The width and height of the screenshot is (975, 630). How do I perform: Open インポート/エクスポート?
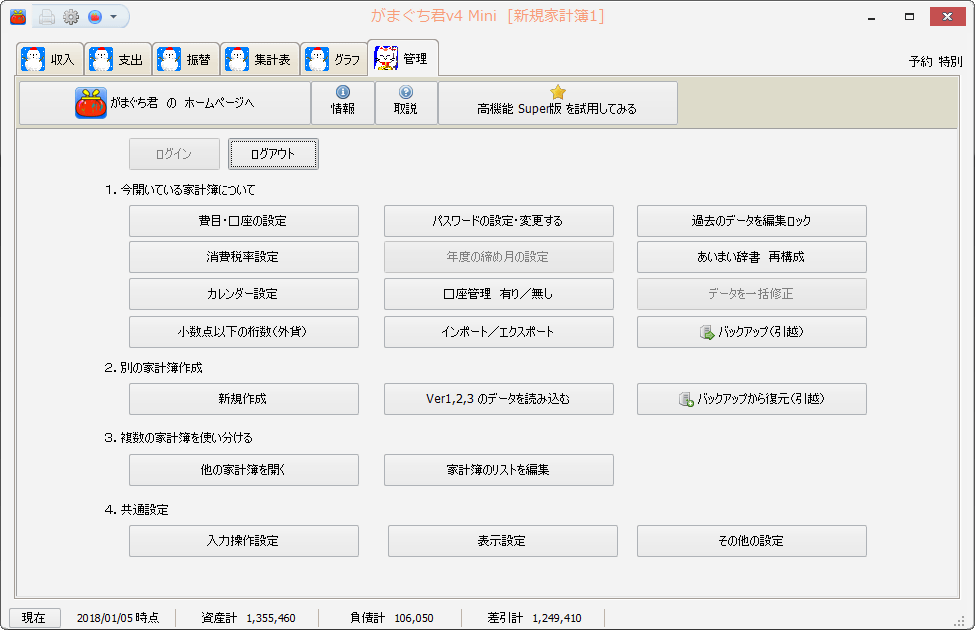(498, 332)
